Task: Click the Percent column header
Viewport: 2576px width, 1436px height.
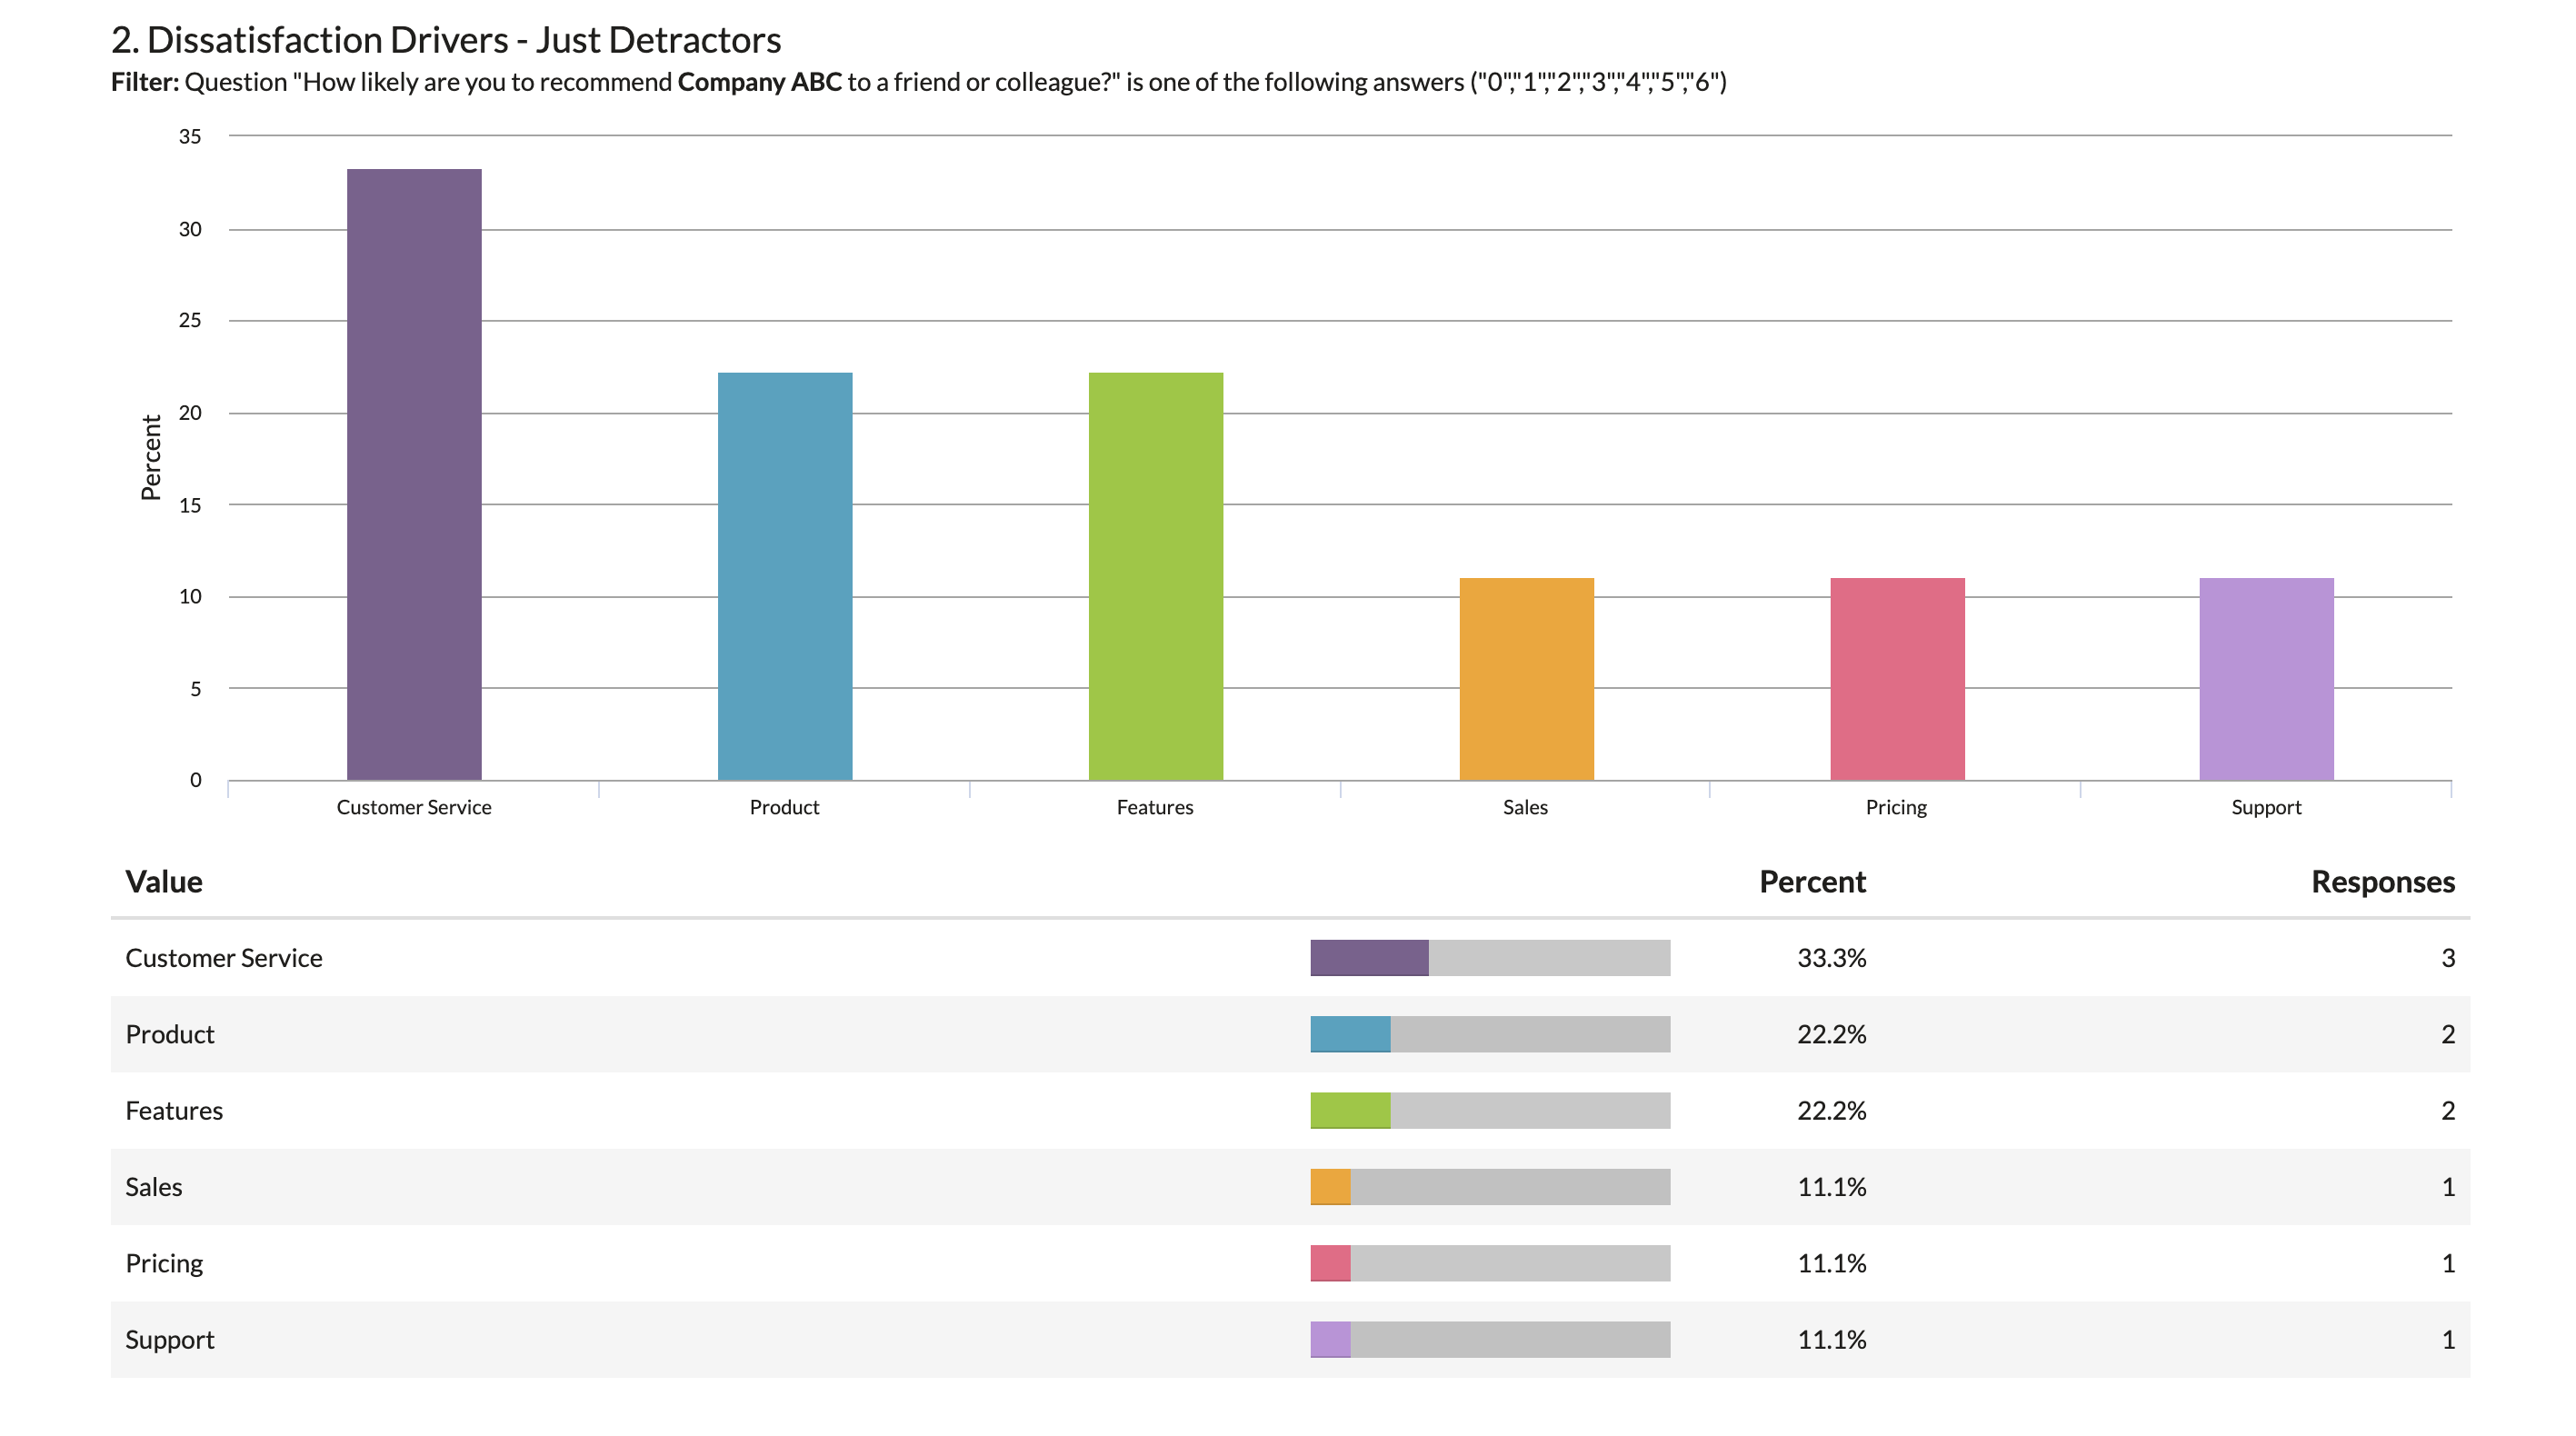Action: pyautogui.click(x=1812, y=882)
